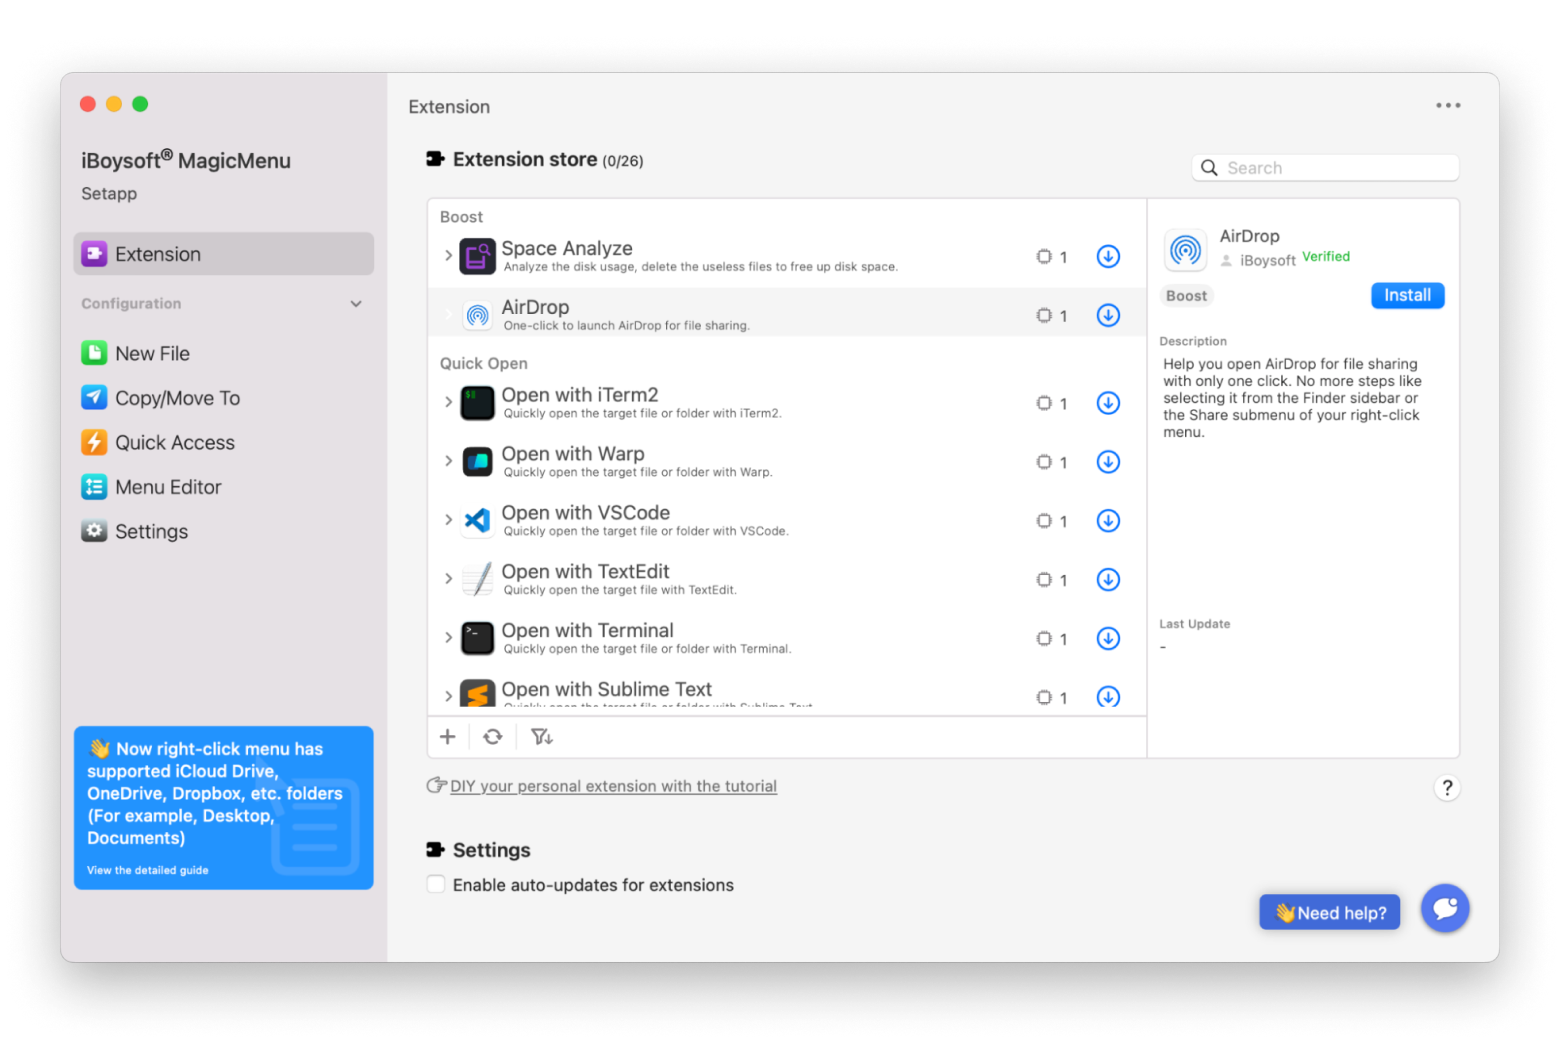The image size is (1560, 1056).
Task: Download Open with Warp extension
Action: (1108, 462)
